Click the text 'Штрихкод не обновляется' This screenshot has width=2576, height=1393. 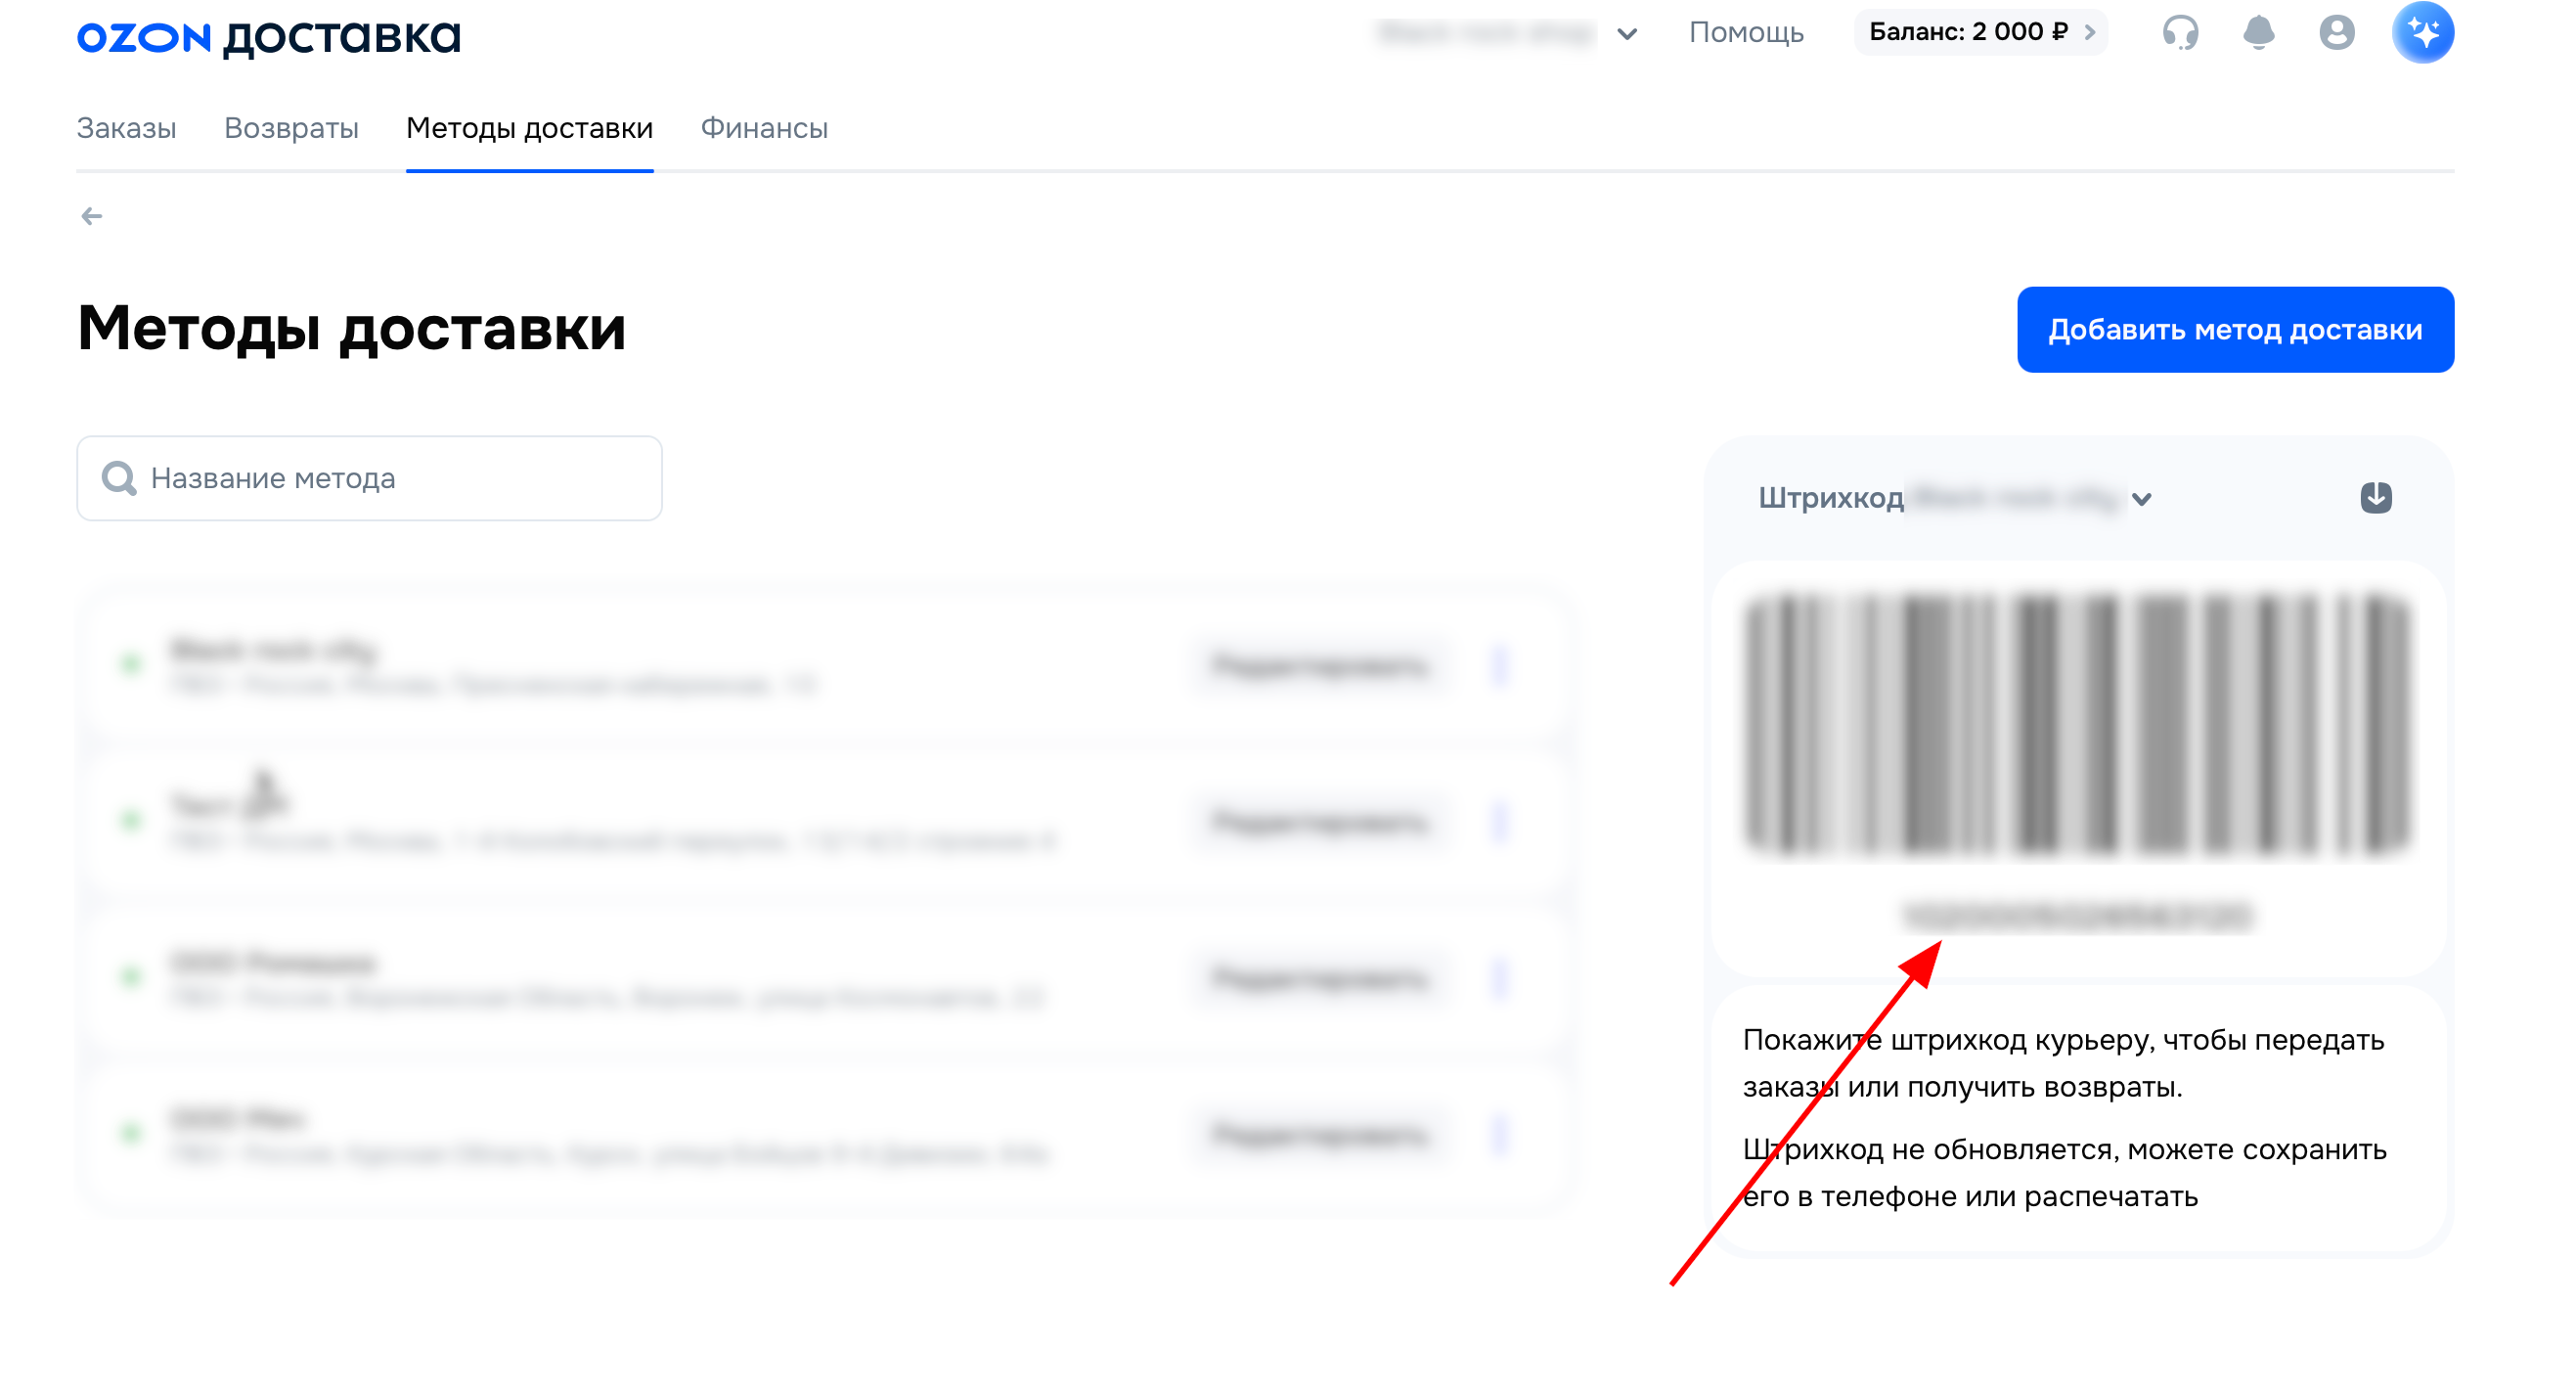pos(1930,1149)
